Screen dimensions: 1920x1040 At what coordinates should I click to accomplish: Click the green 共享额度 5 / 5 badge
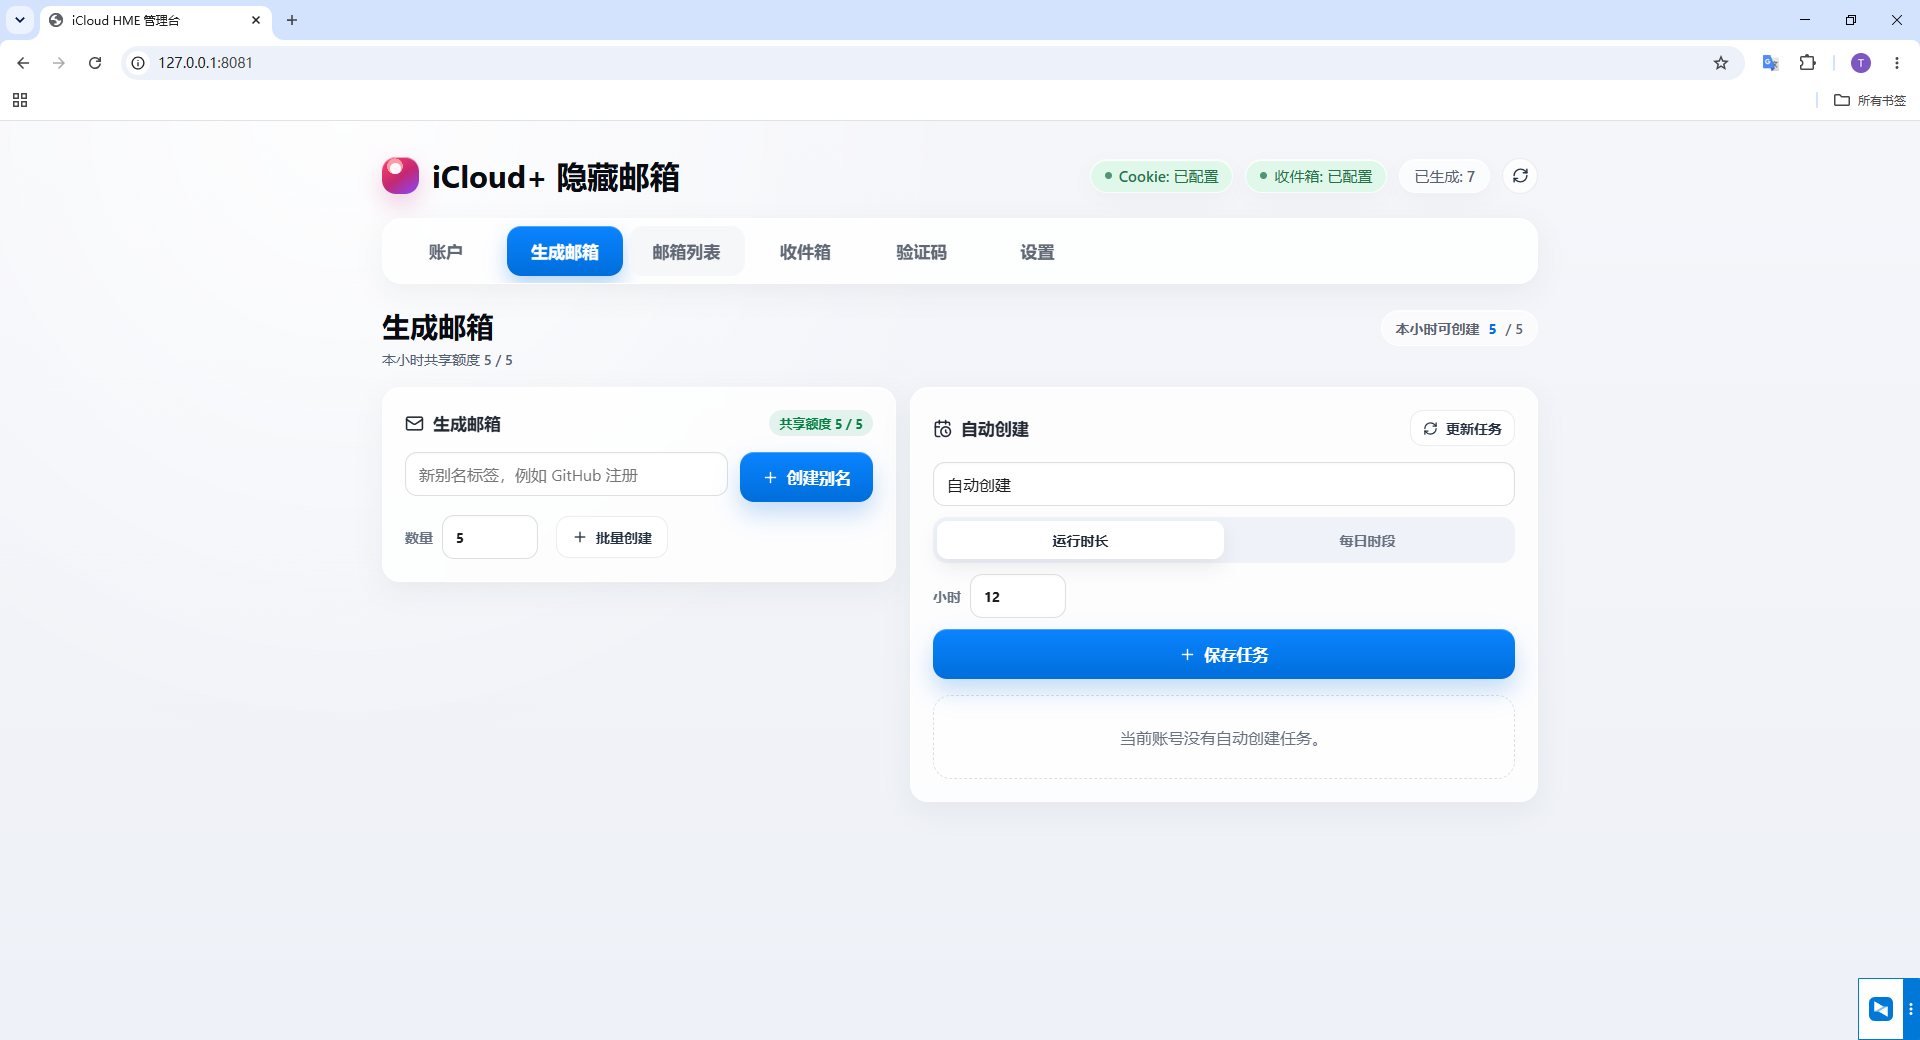coord(821,424)
